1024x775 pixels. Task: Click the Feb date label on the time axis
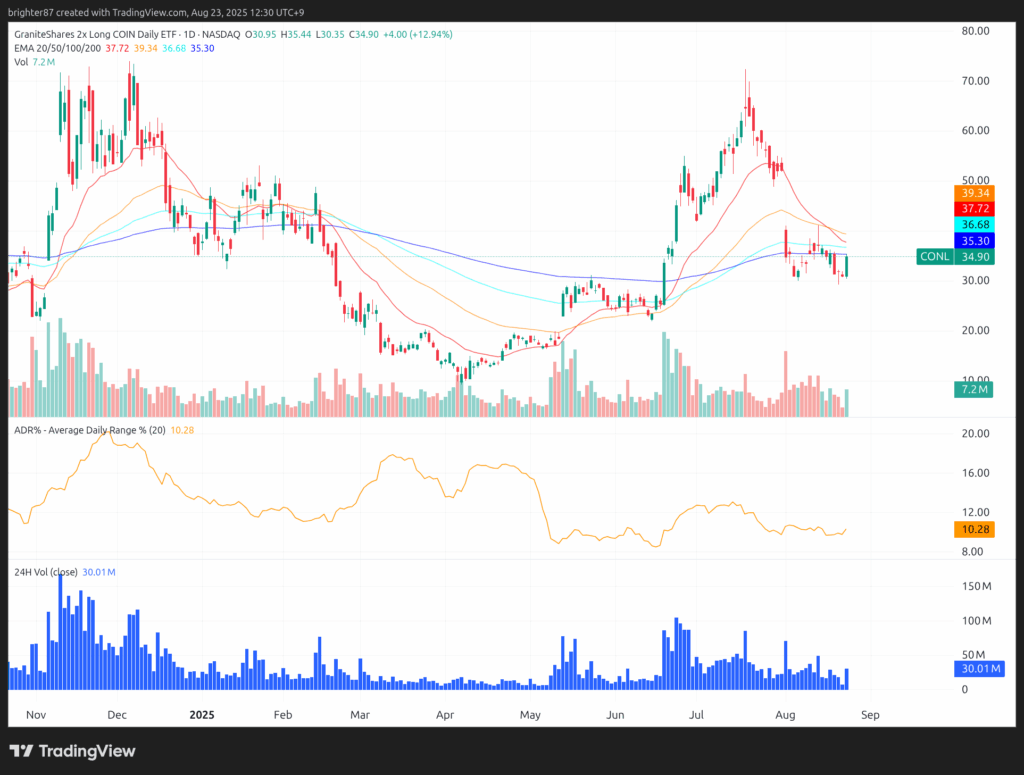(283, 715)
